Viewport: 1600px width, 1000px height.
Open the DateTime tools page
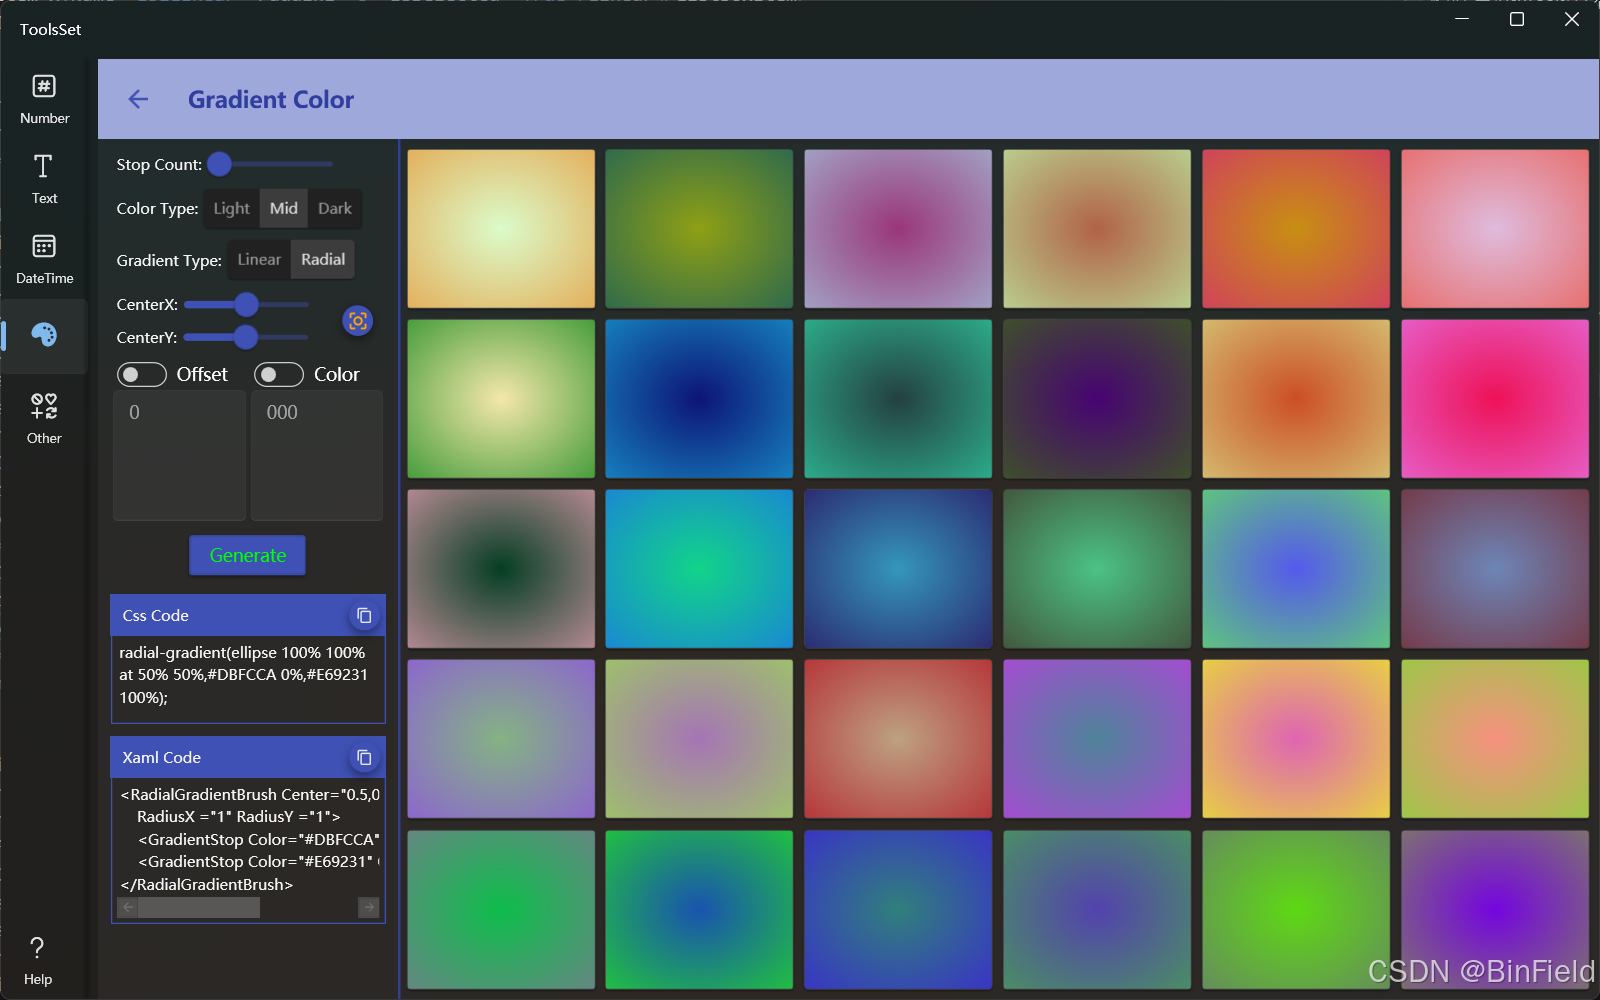[44, 259]
